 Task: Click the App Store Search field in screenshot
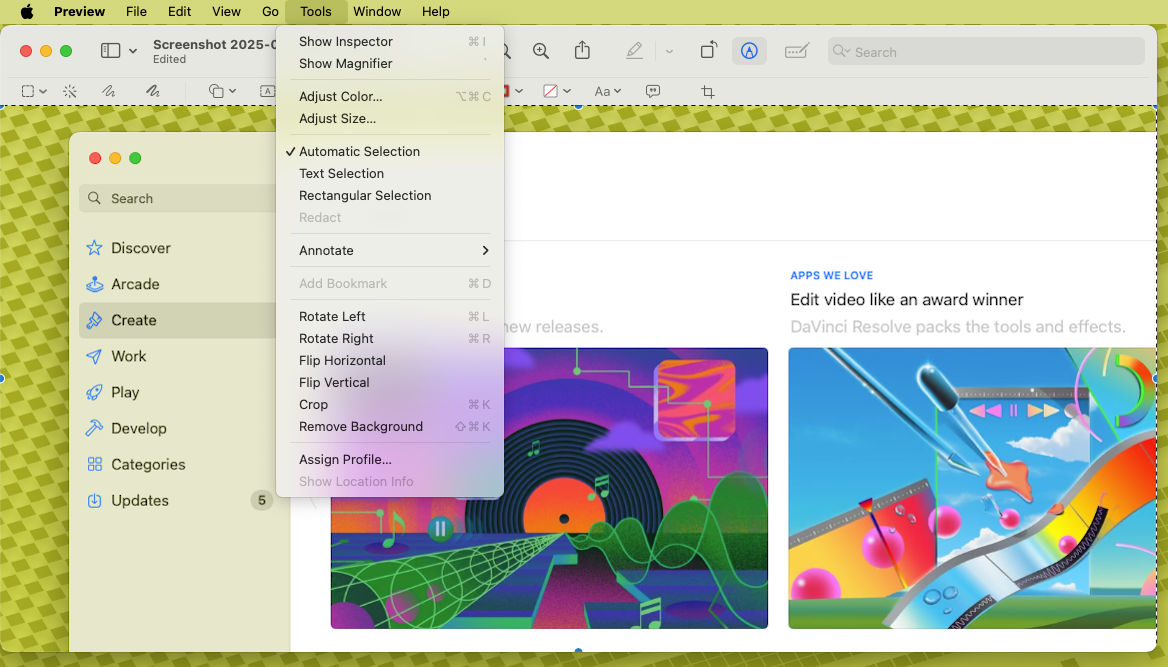(177, 198)
